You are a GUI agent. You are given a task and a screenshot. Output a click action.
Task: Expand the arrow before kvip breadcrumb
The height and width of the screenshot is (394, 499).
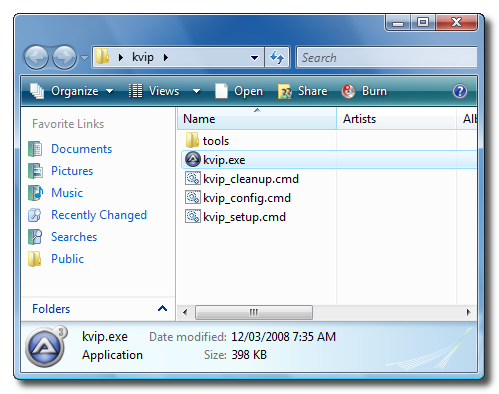click(121, 58)
